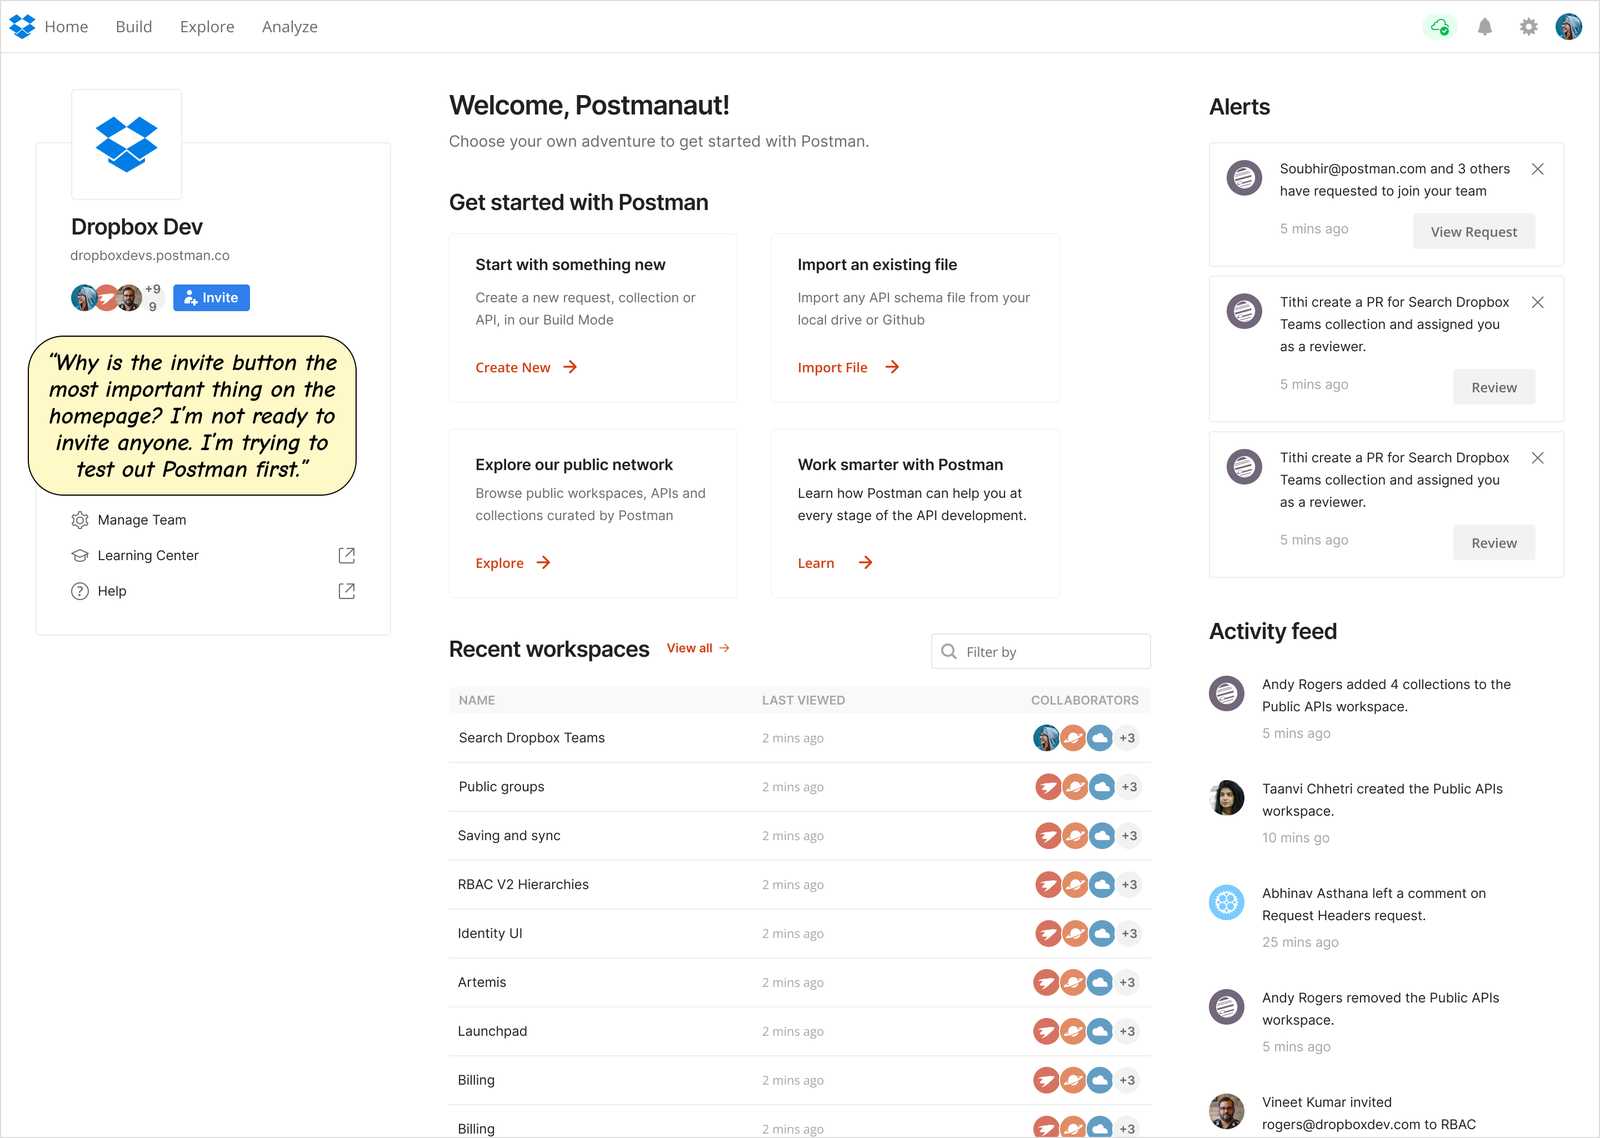
Task: Open Manage Team in sidebar
Action: 142,520
